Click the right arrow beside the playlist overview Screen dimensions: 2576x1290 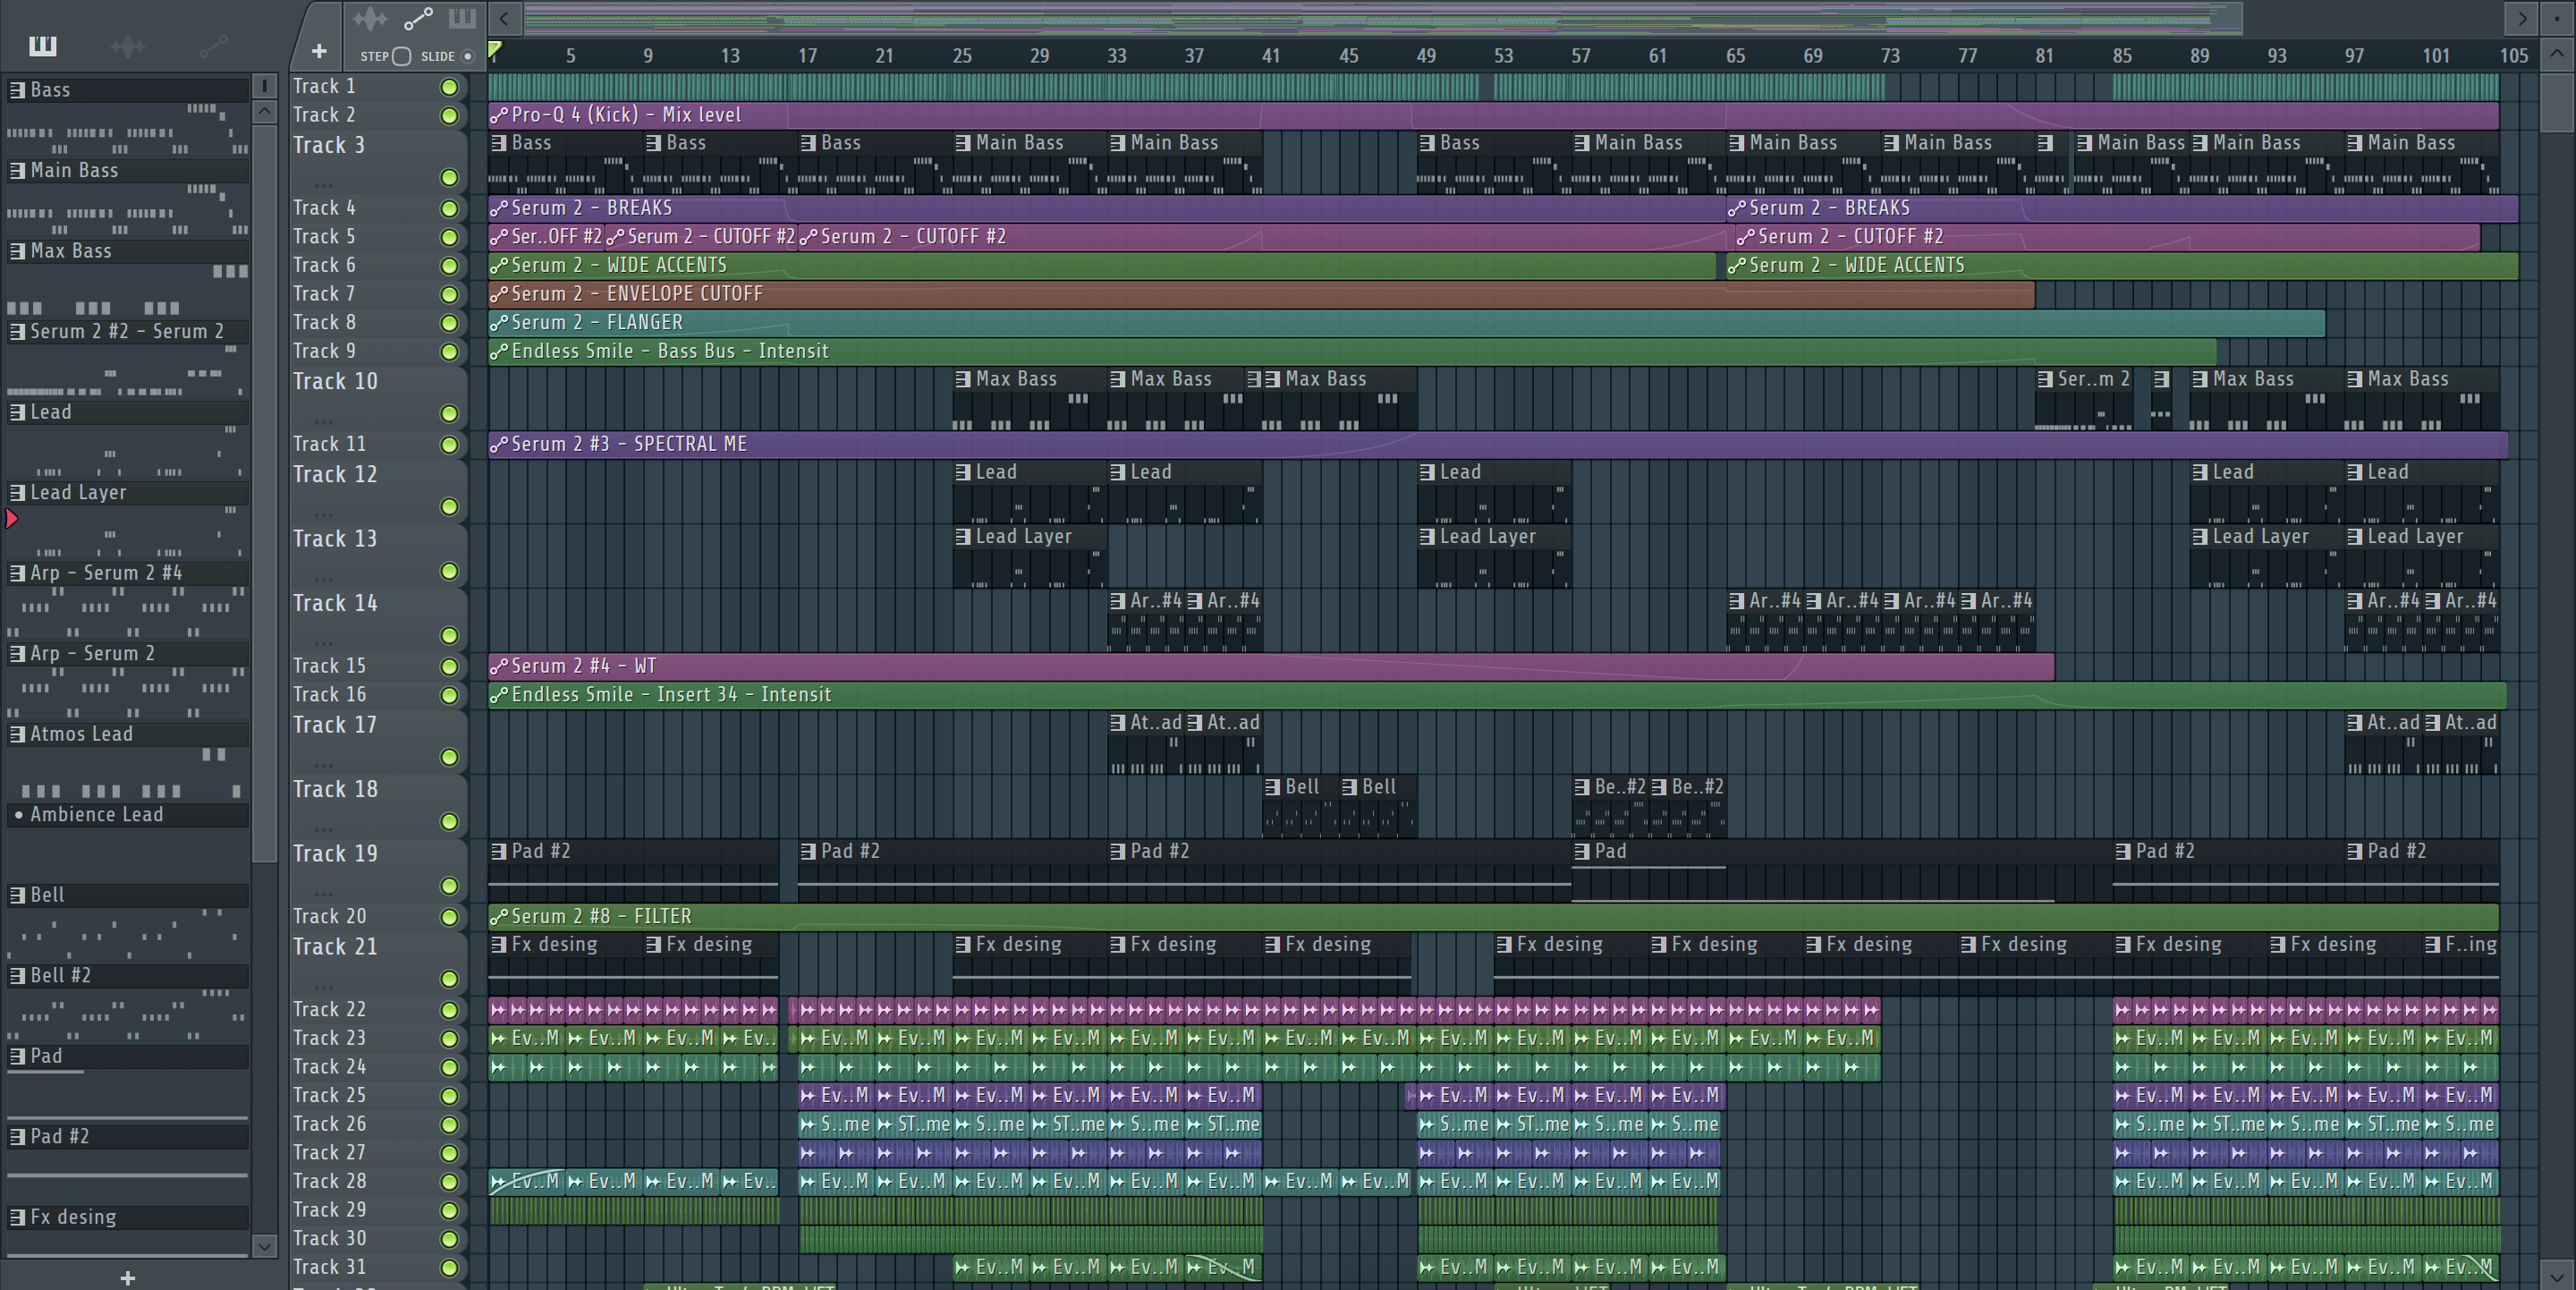[2522, 18]
